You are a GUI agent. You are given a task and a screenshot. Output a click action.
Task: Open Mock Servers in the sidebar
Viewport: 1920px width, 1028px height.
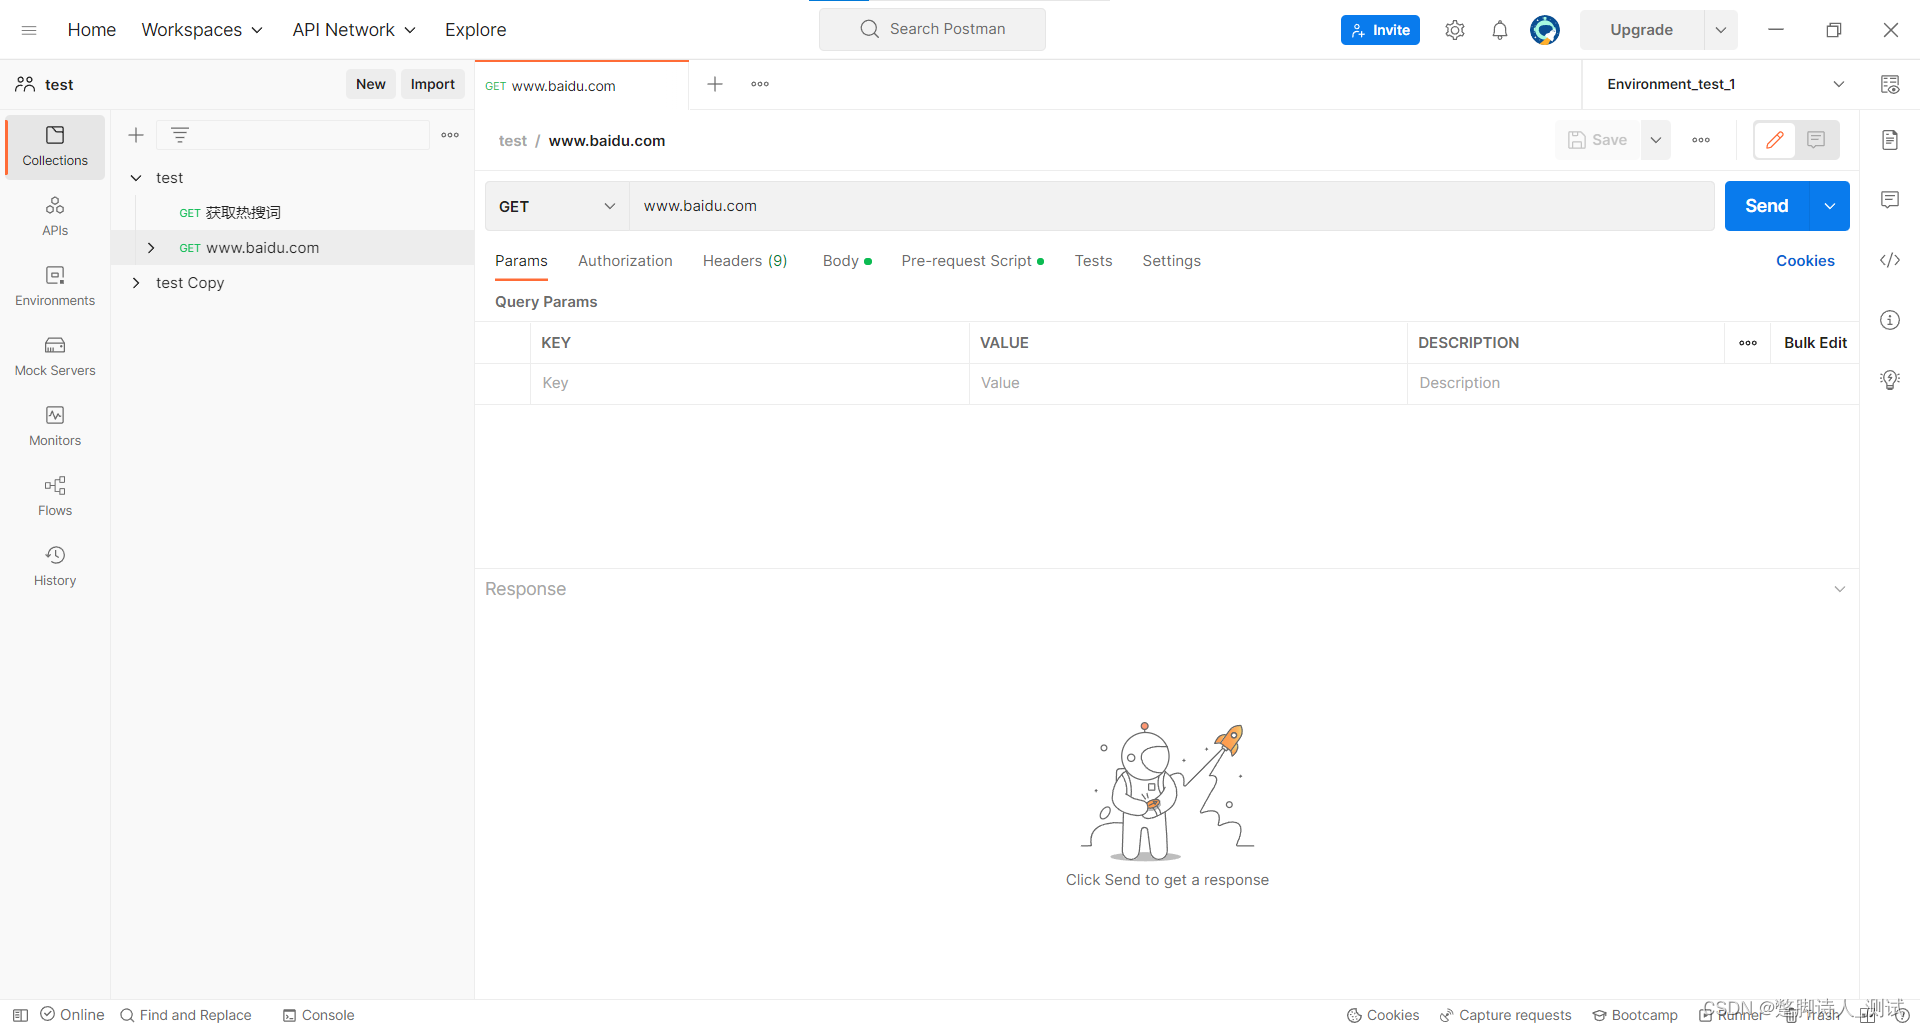pos(55,356)
